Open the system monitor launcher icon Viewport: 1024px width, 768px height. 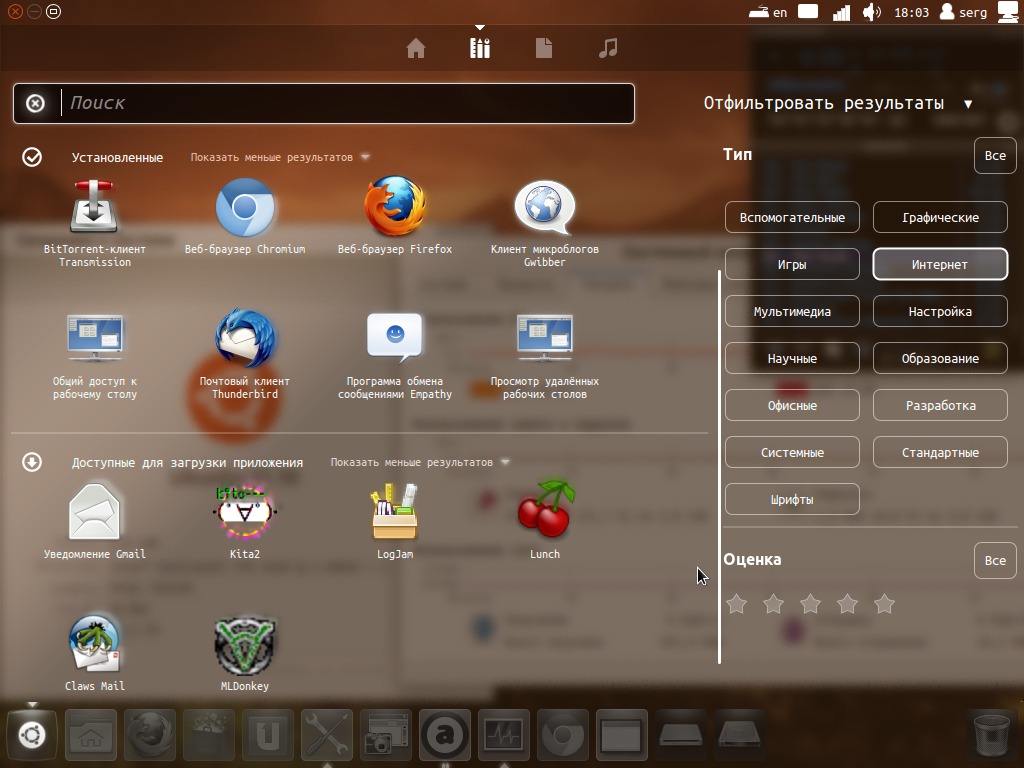(504, 735)
